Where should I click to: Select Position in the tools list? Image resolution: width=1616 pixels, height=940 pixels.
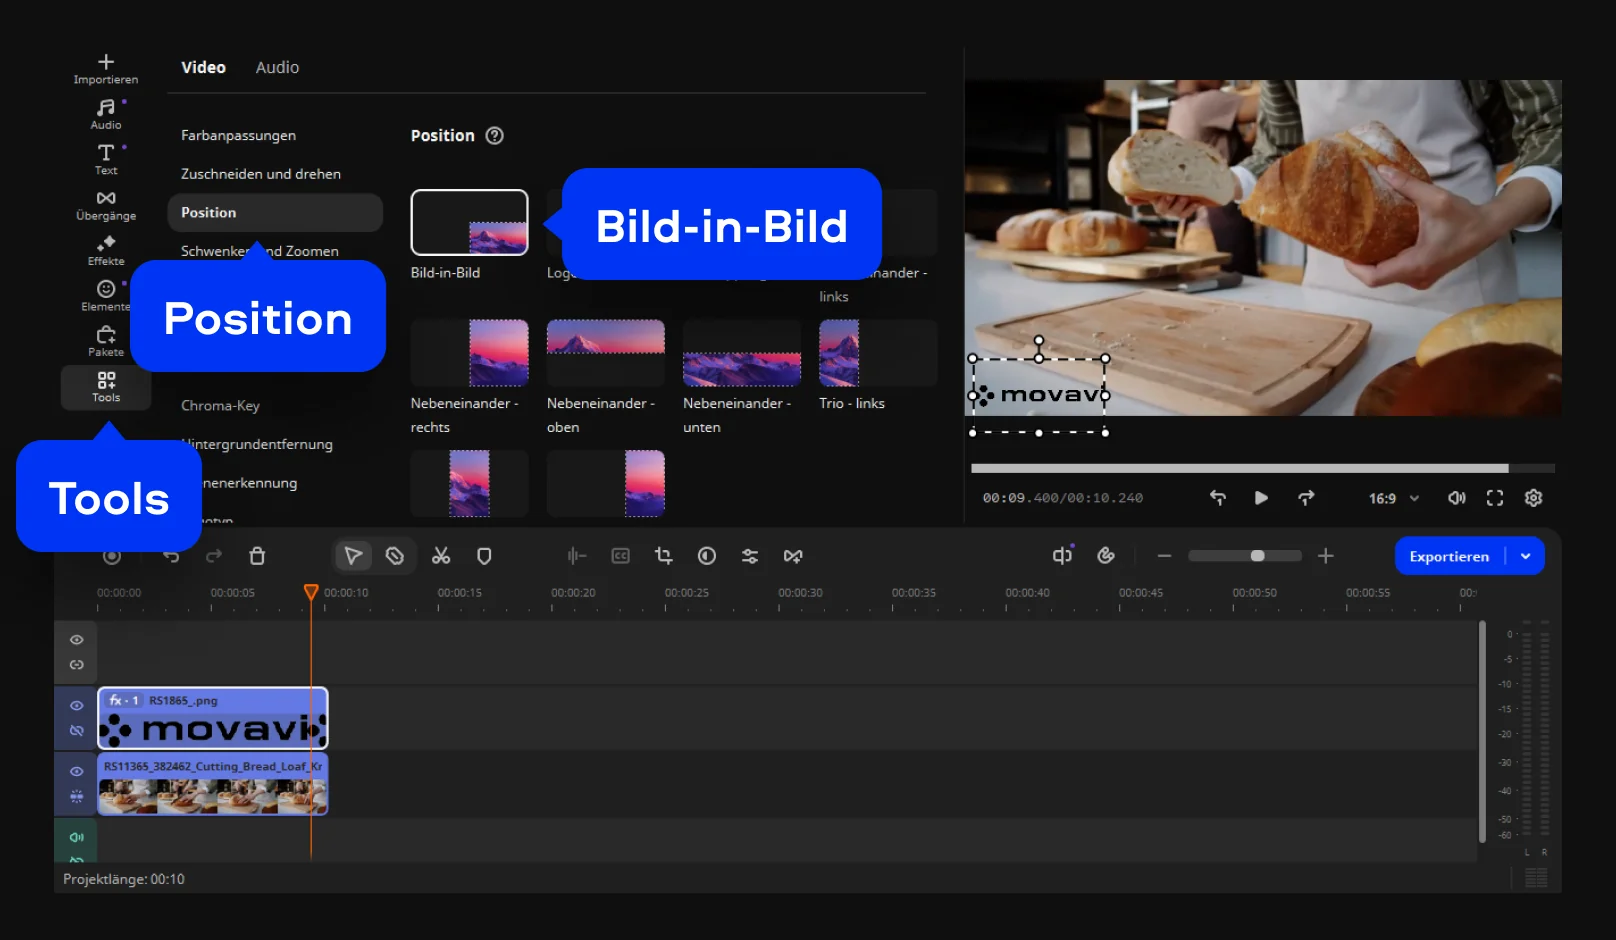275,213
